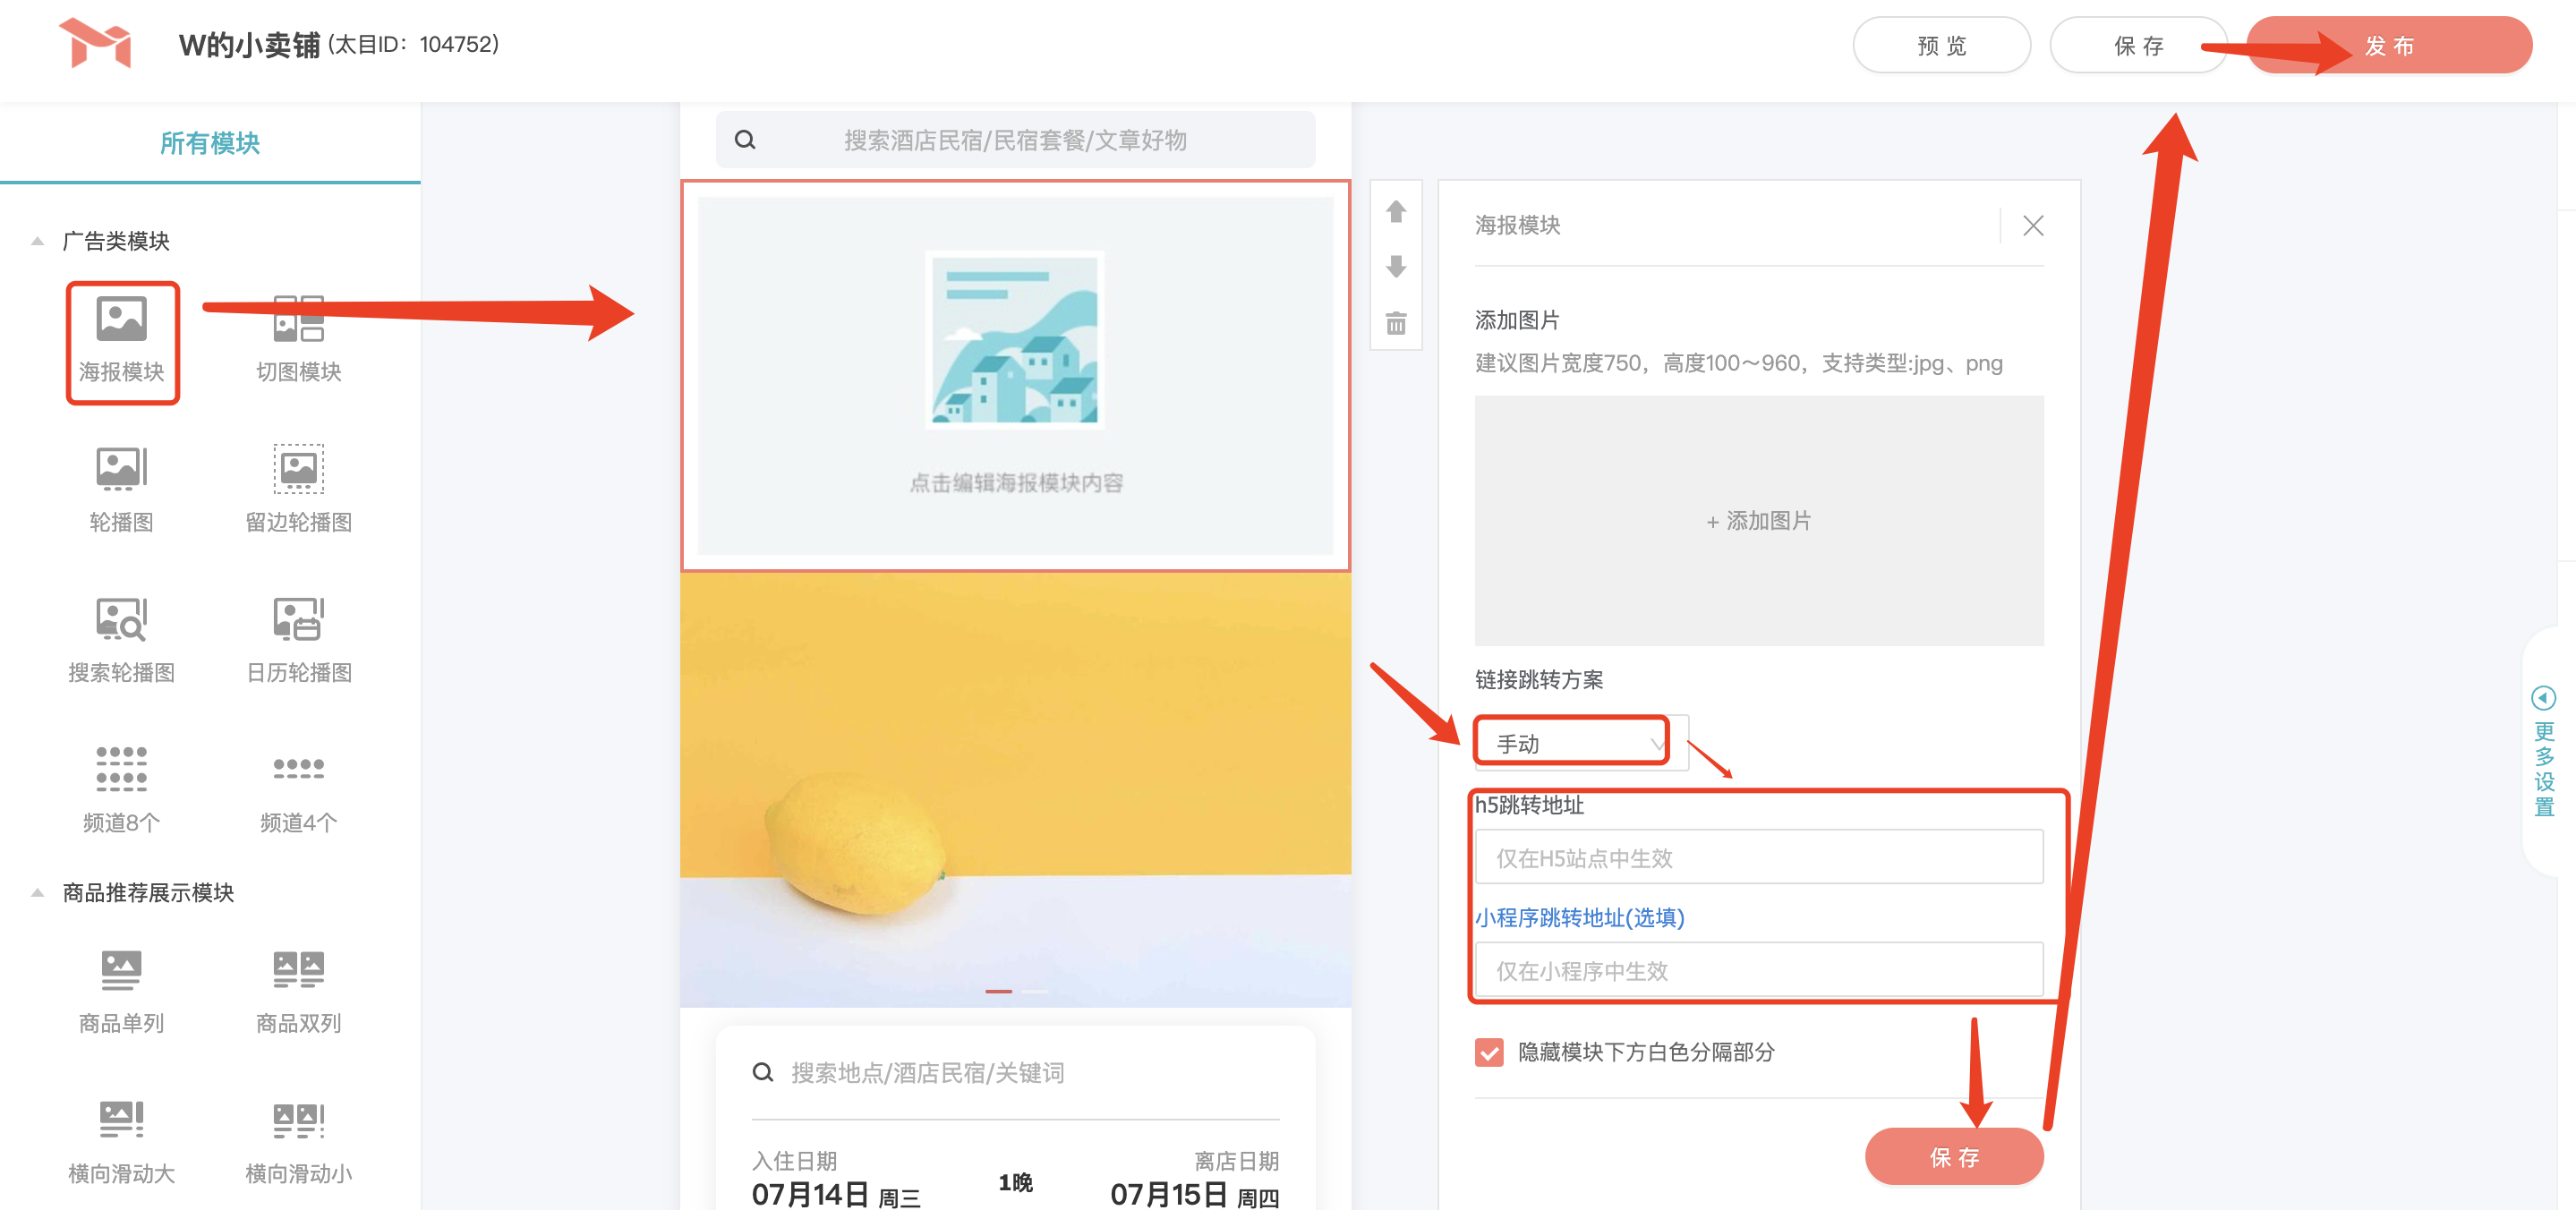Viewport: 2576px width, 1210px height.
Task: Choose the 横向滑动大 module icon
Action: click(121, 1119)
